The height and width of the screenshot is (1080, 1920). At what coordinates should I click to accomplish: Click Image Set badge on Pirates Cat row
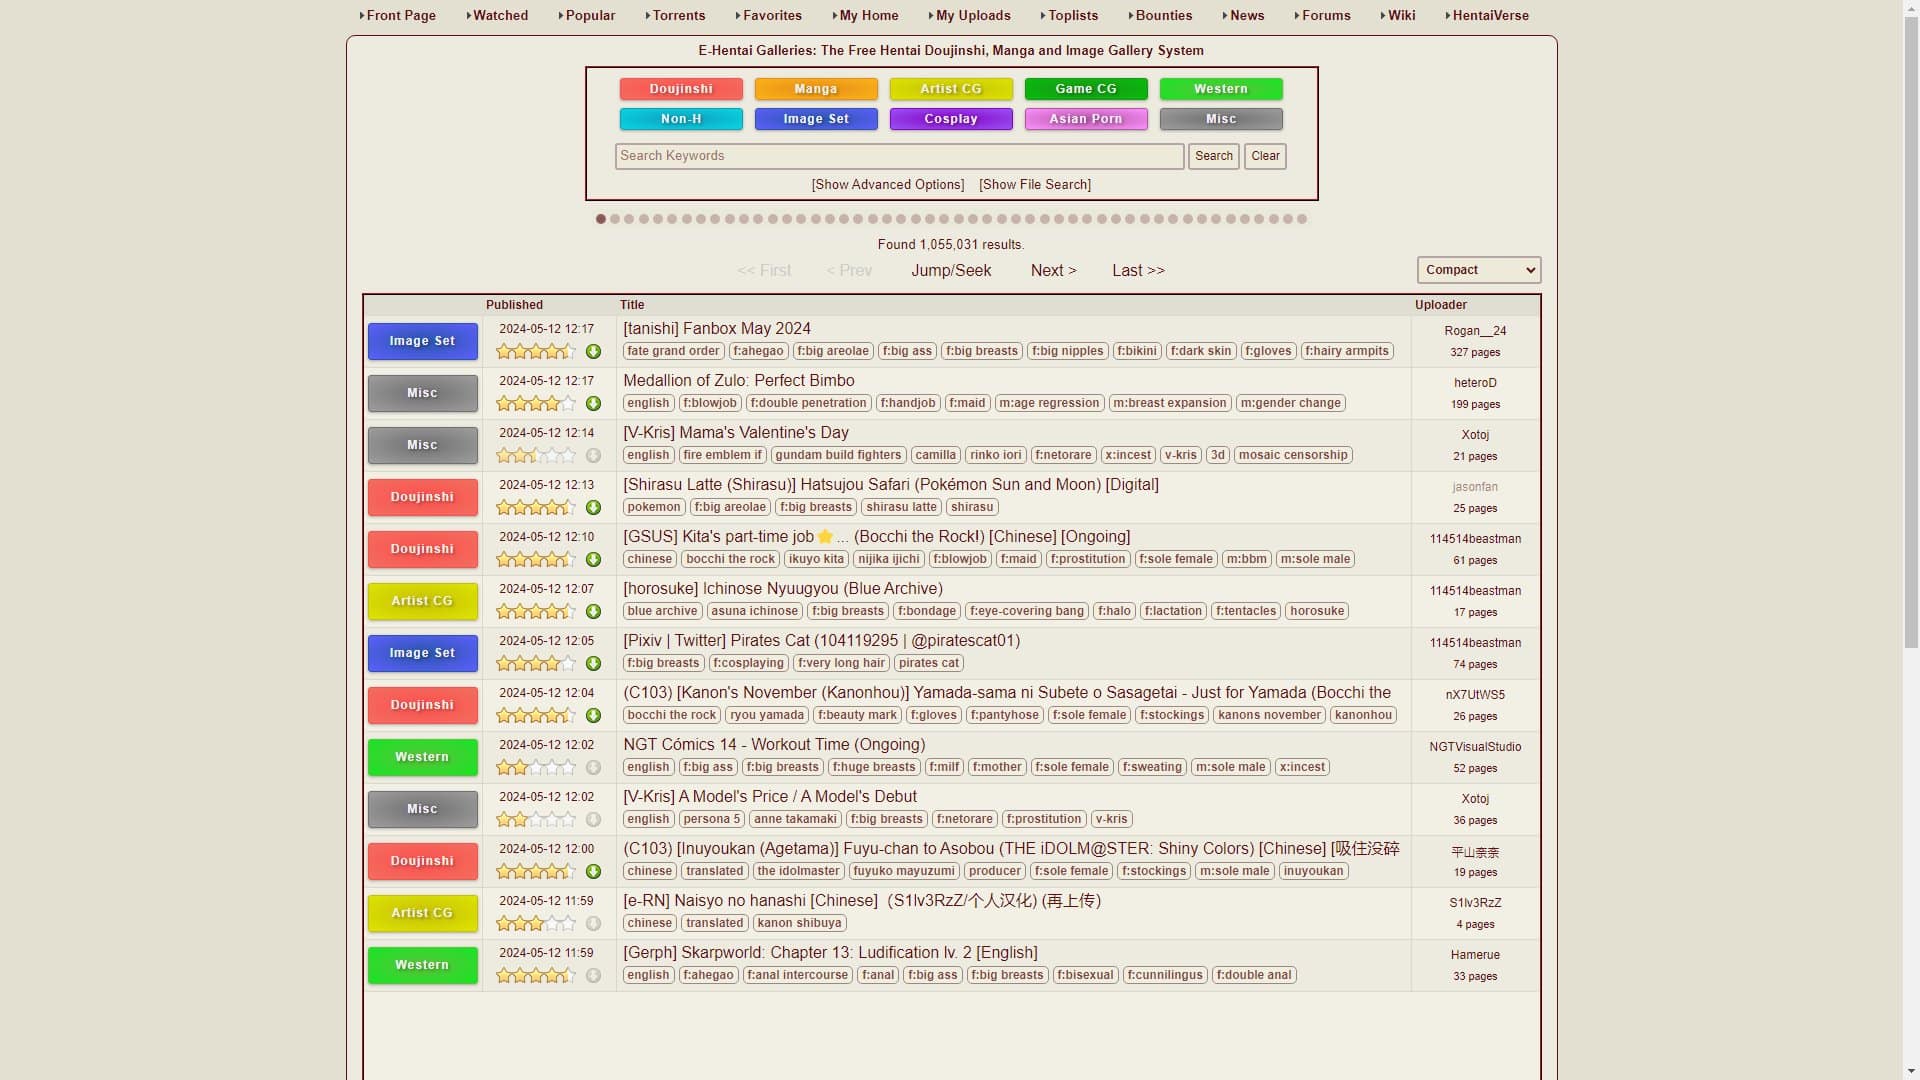[422, 653]
